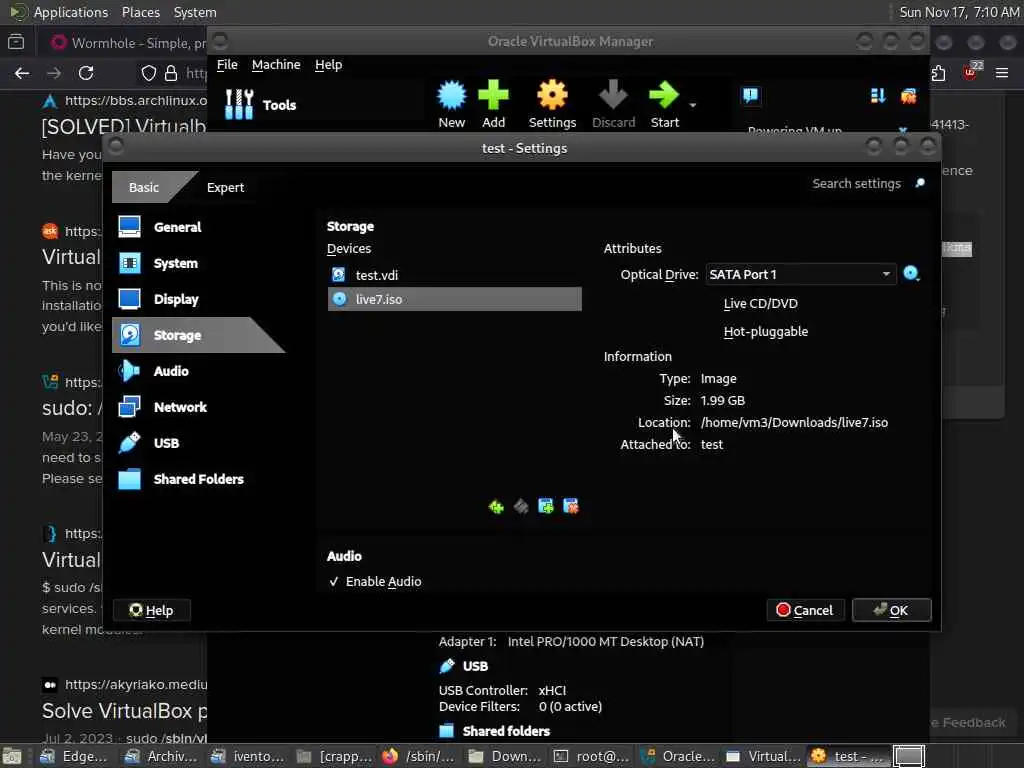Click the Tools icon in VirtualBox Manager
Screen dimensions: 1024x768
(x=239, y=104)
